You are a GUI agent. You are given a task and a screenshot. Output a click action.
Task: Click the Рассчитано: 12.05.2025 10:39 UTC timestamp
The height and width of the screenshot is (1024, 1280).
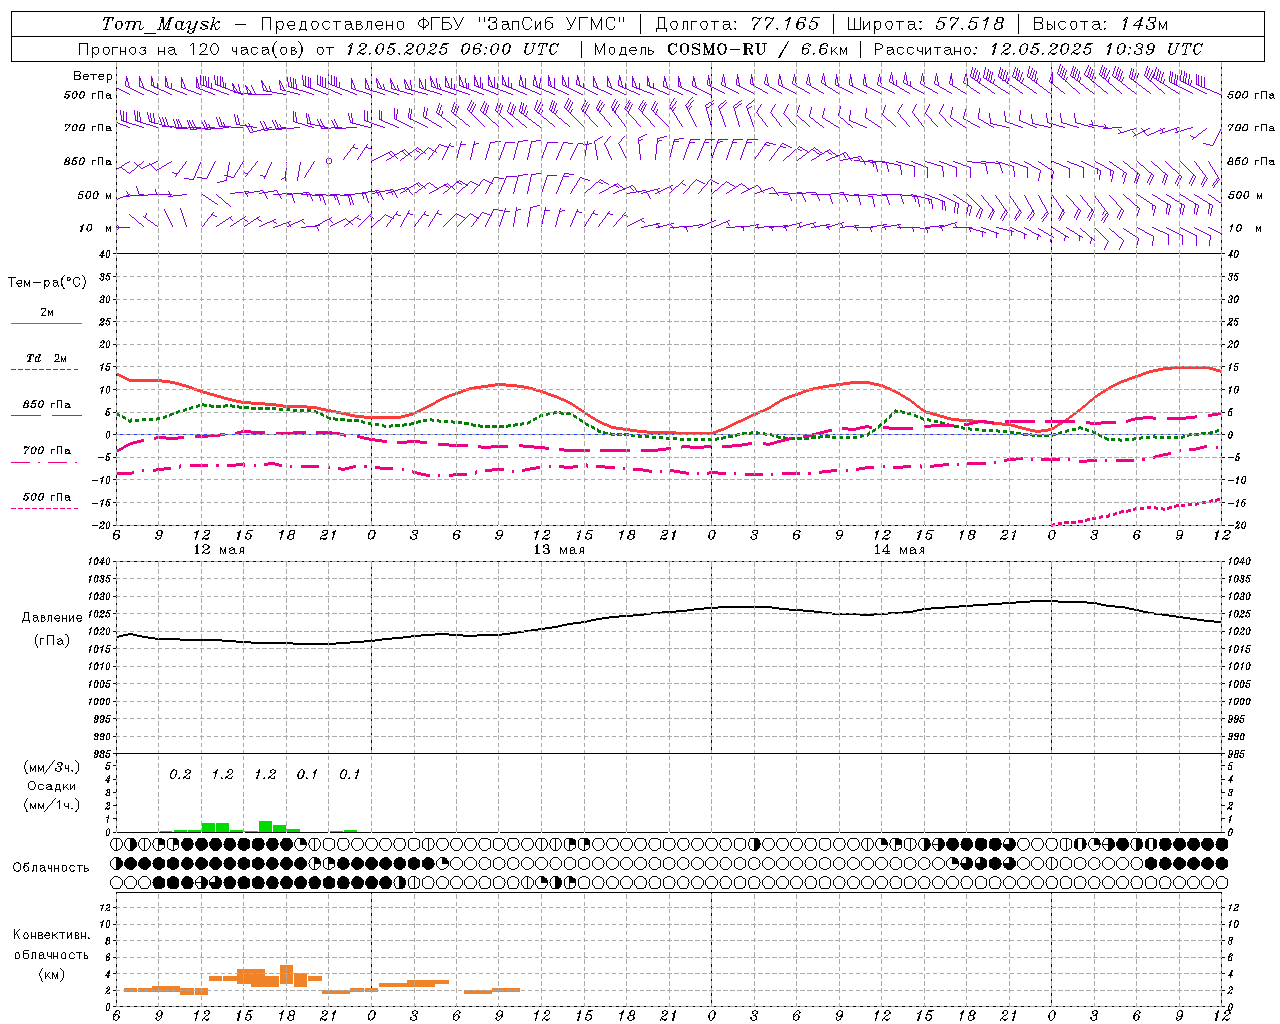point(1038,49)
